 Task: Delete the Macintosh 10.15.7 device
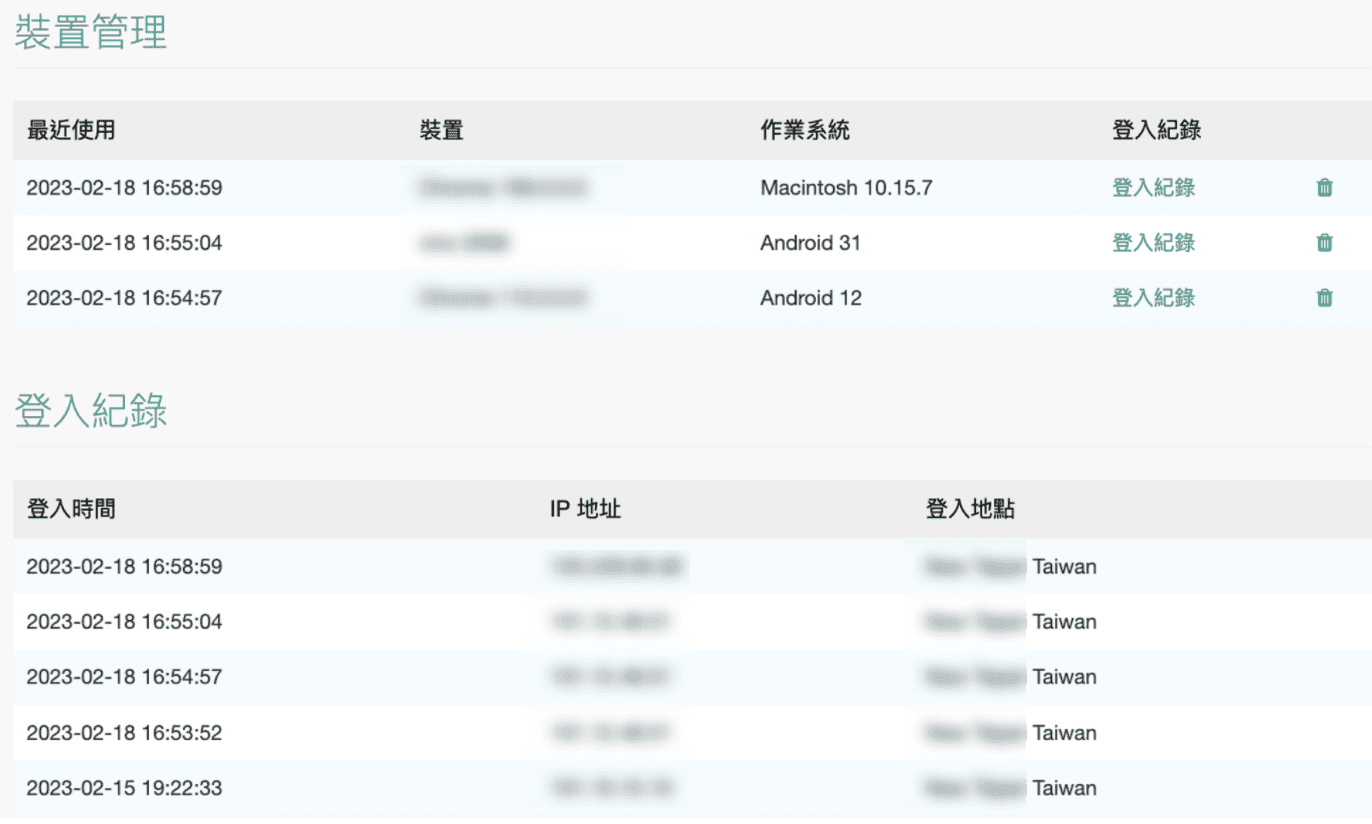[1324, 187]
